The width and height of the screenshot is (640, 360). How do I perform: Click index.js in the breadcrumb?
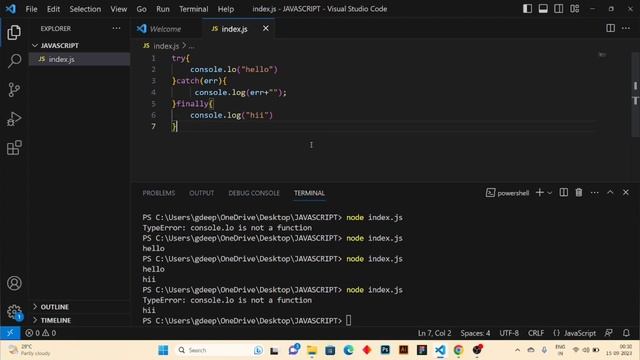coord(166,46)
